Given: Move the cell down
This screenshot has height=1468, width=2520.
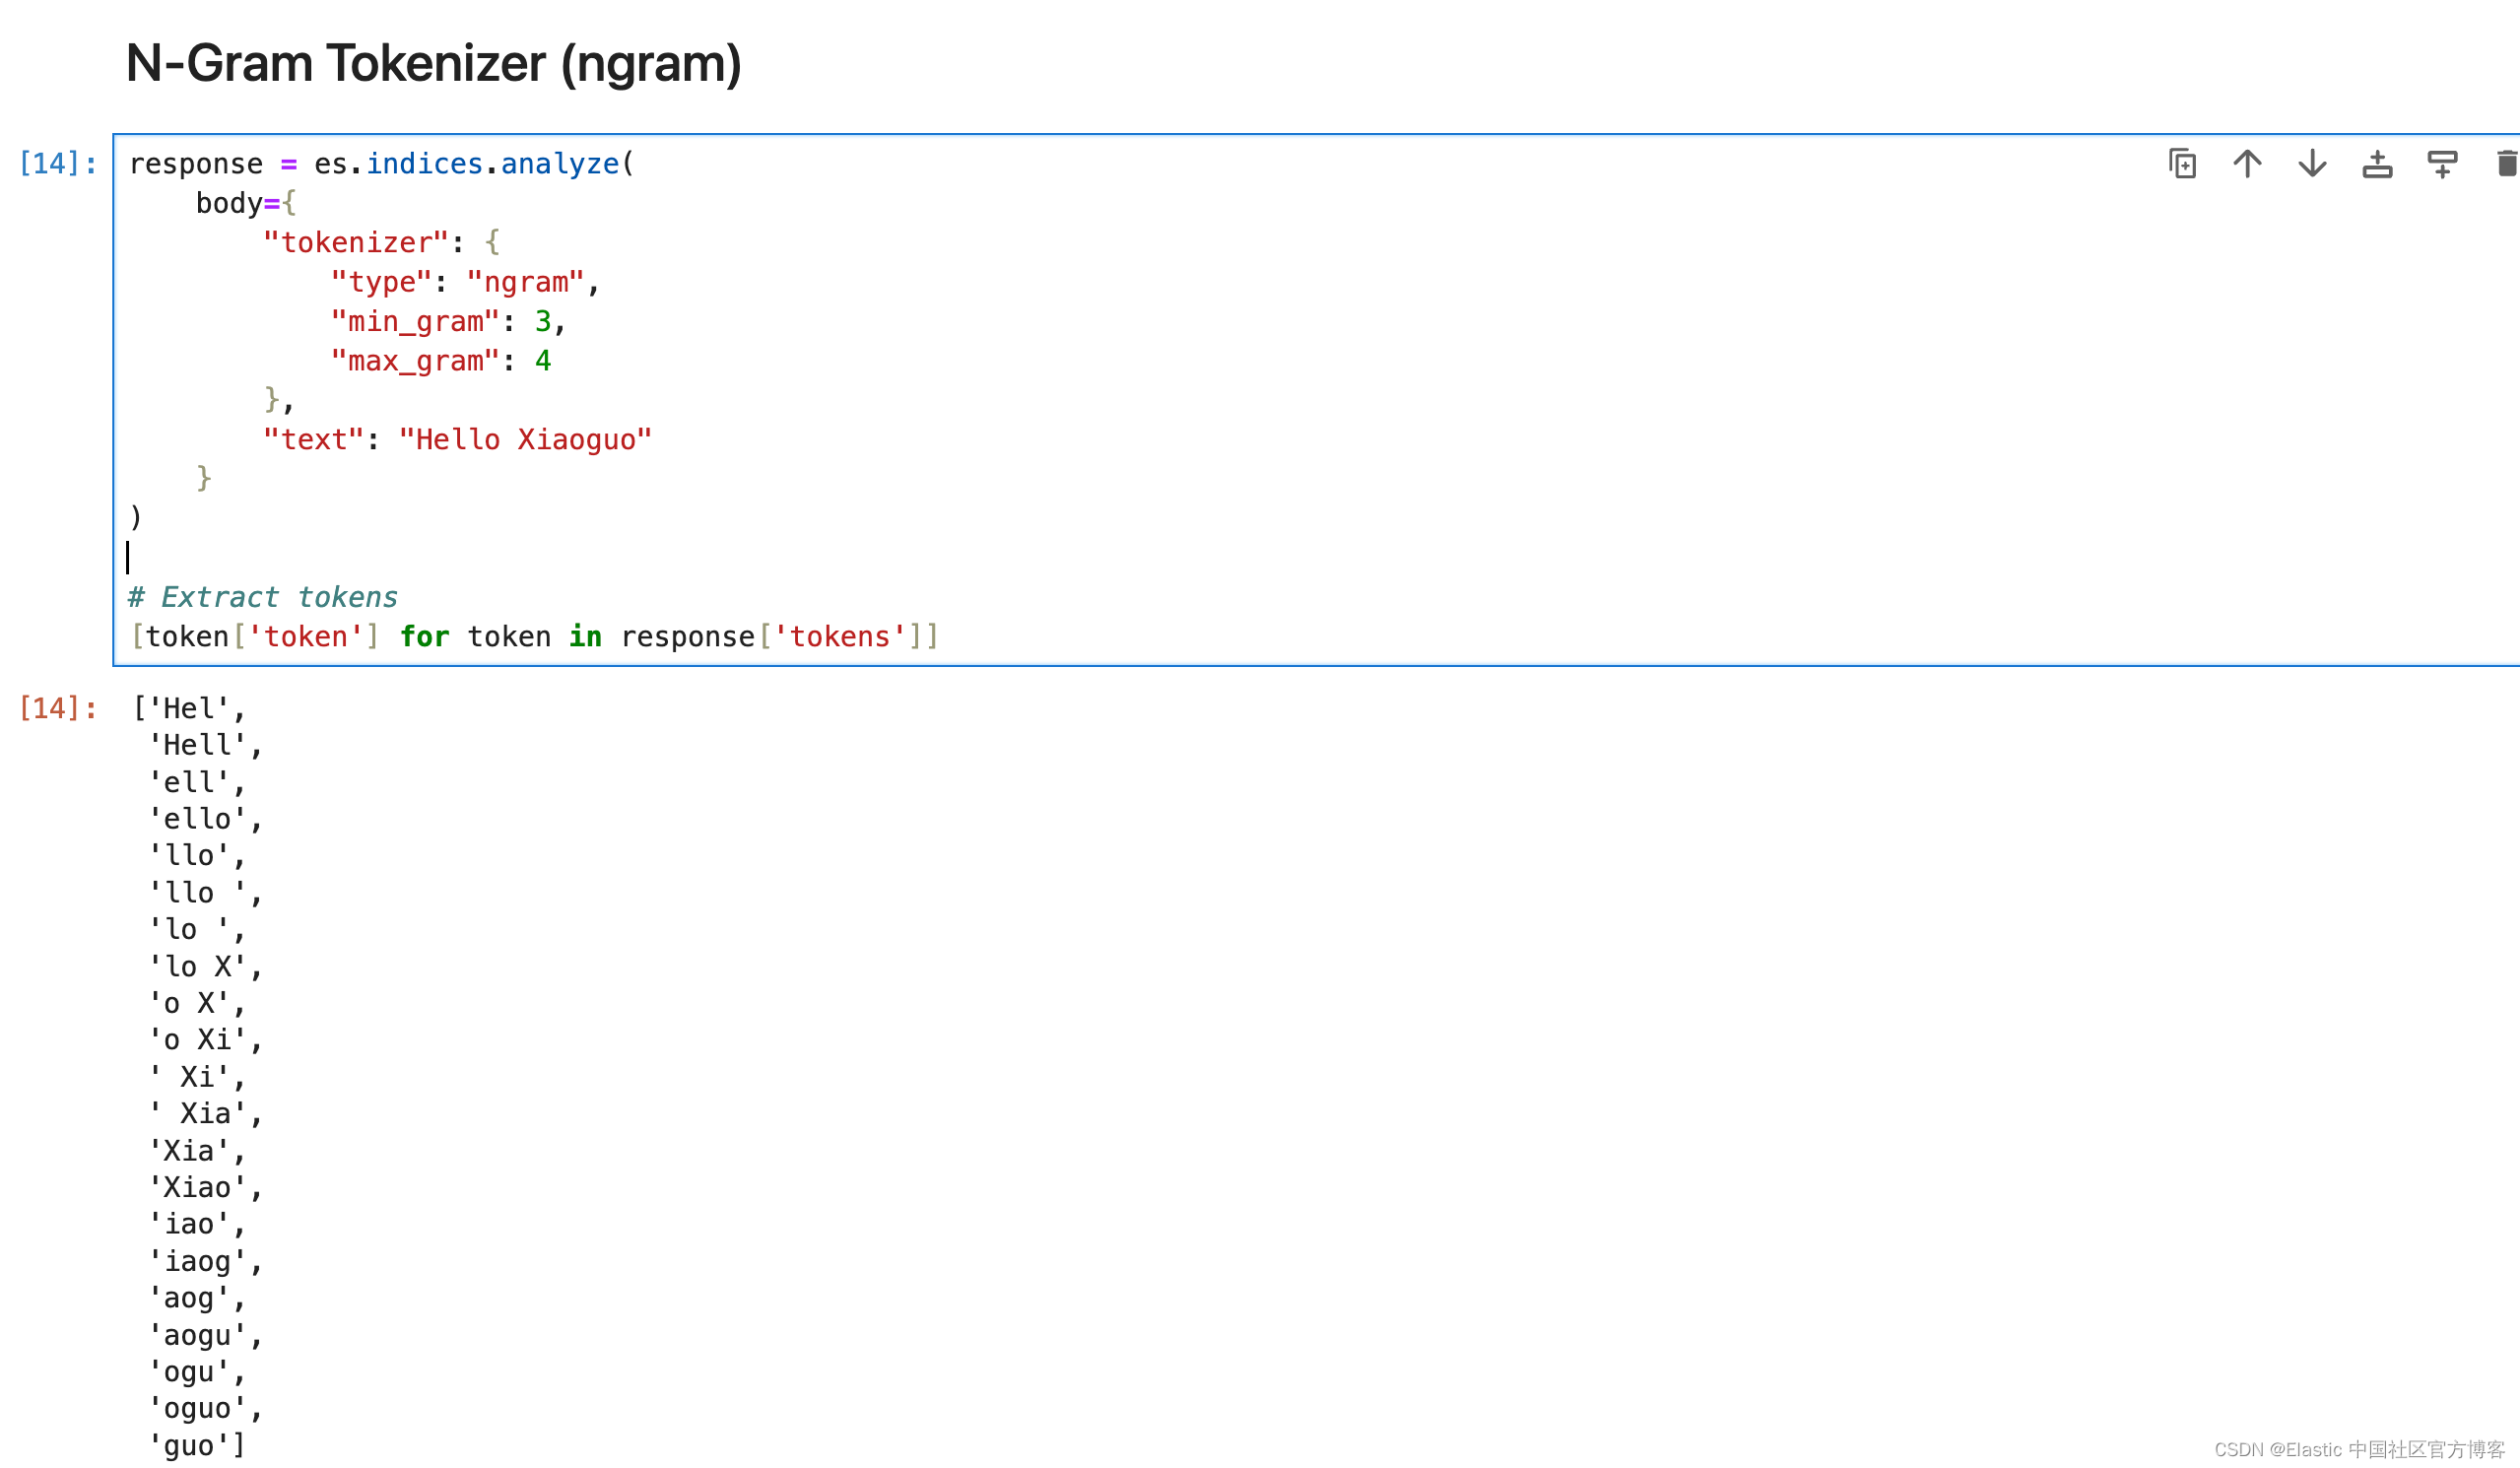Looking at the screenshot, I should 2312,163.
